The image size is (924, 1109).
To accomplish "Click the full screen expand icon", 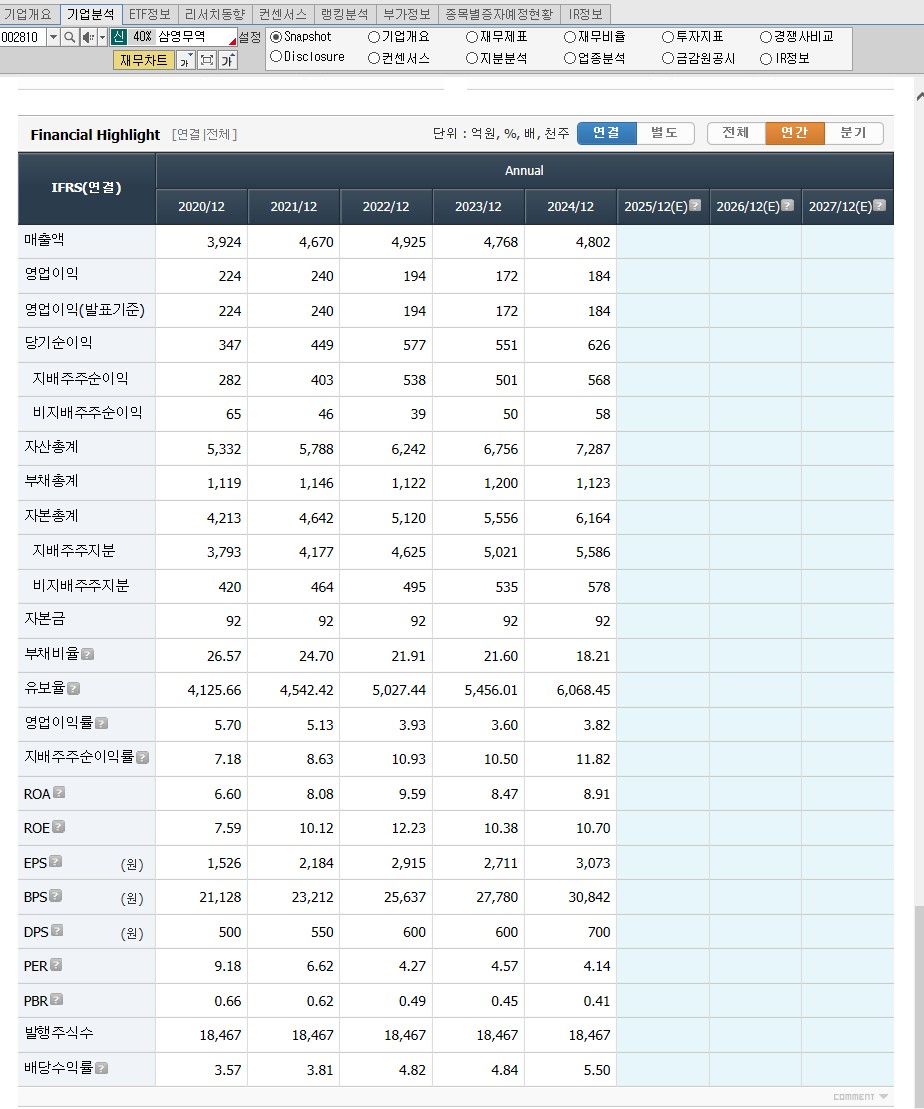I will [x=207, y=60].
